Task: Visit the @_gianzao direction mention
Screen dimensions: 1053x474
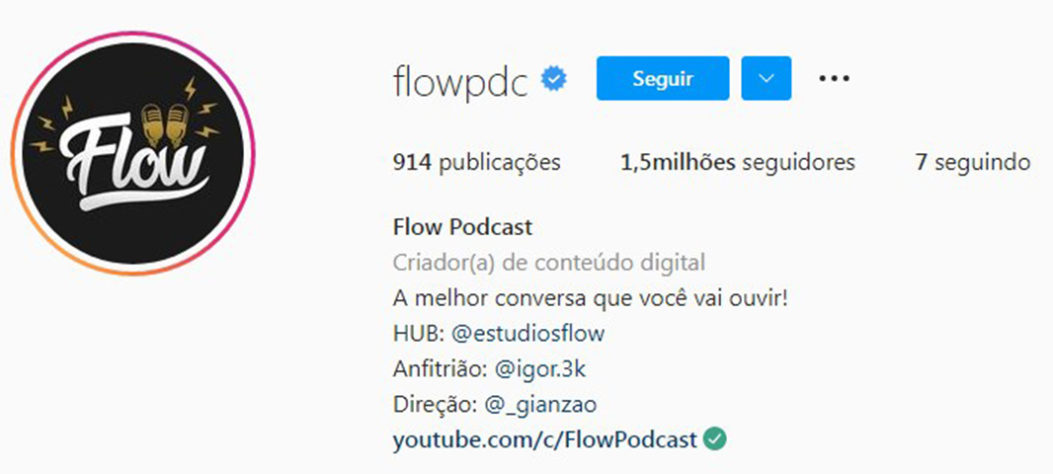Action: pos(541,406)
